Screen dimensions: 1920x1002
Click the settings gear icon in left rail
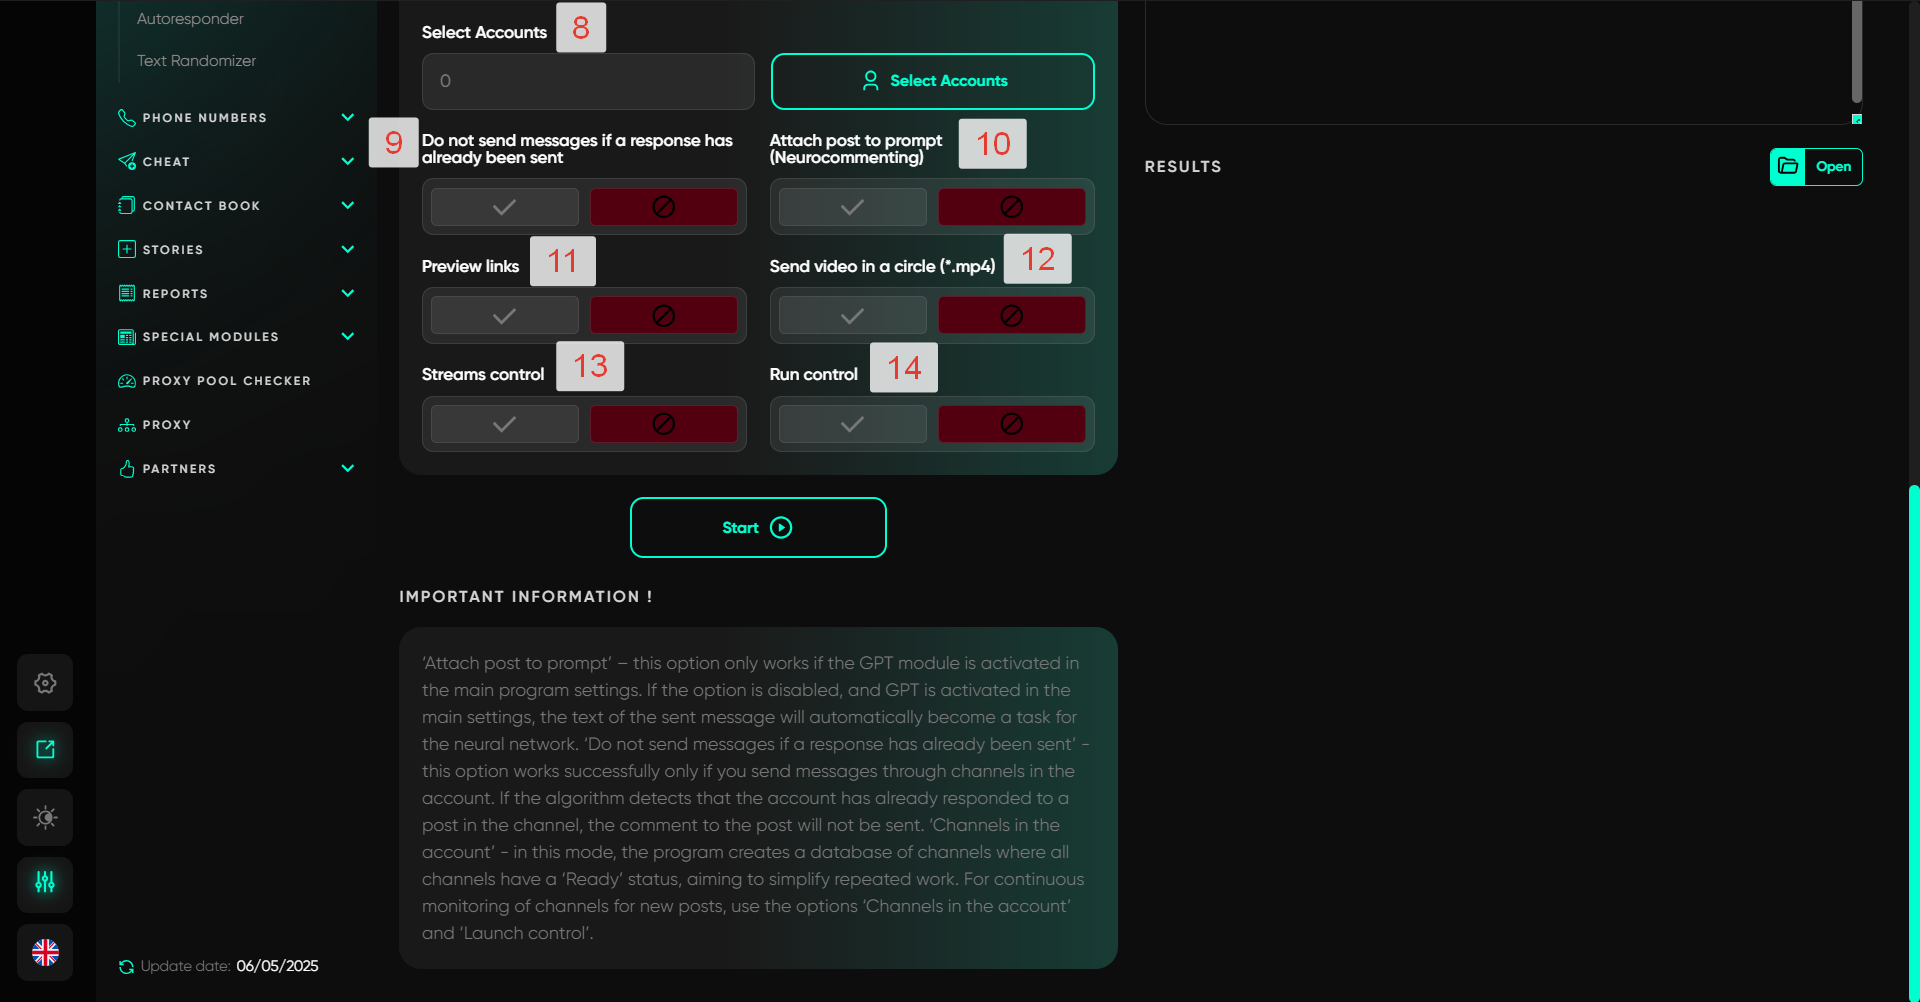(45, 683)
